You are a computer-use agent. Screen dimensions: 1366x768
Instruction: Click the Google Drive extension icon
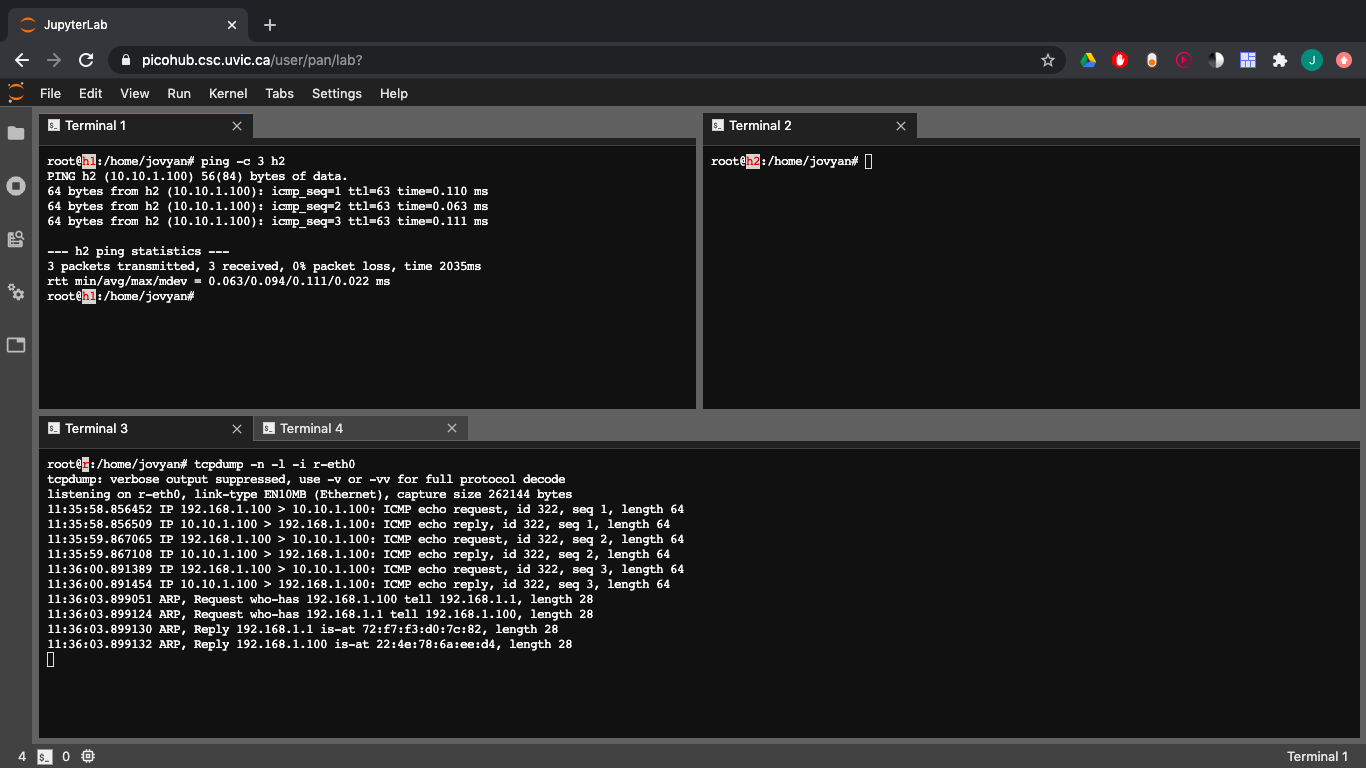coord(1088,60)
